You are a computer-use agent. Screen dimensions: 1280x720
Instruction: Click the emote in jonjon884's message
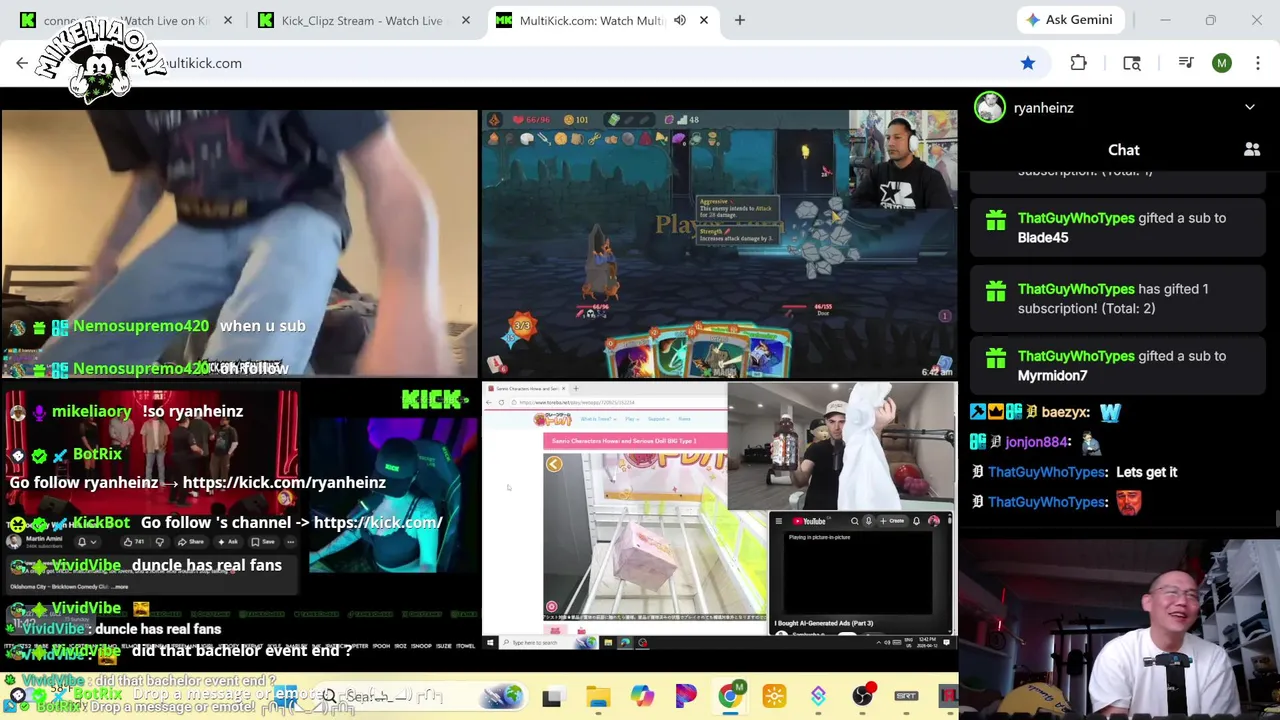(x=1091, y=442)
